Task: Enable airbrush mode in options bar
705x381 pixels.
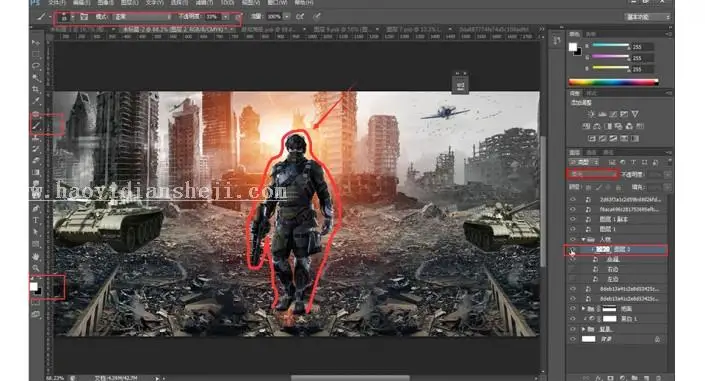Action: 300,17
